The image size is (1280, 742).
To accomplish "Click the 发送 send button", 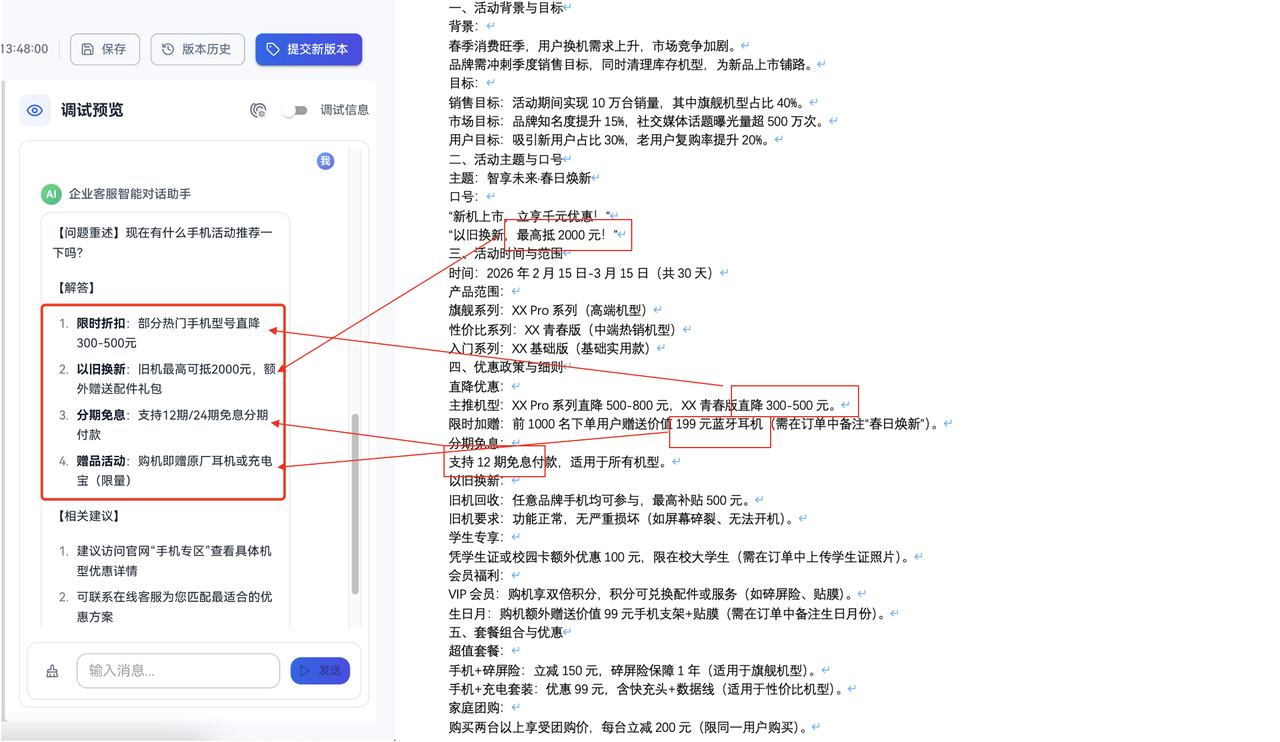I will (x=320, y=670).
